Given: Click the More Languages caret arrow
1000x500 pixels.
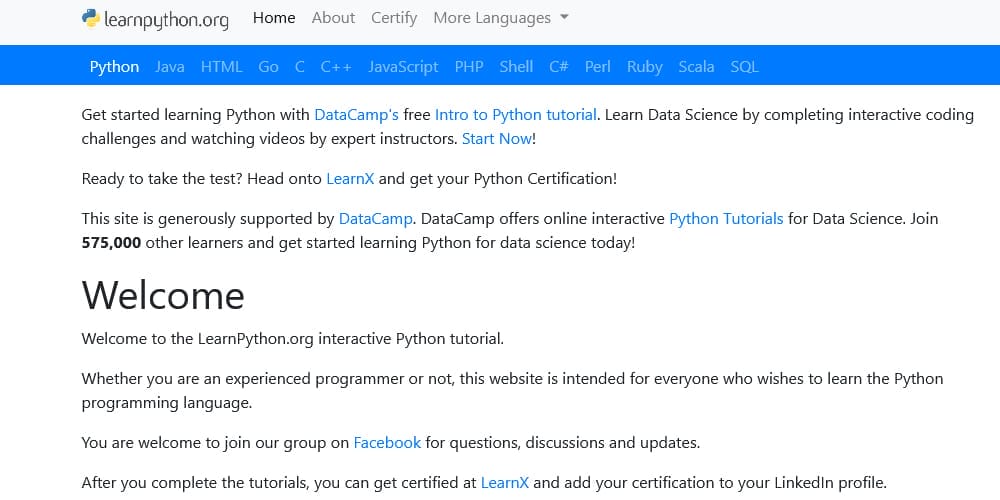Looking at the screenshot, I should coord(564,17).
